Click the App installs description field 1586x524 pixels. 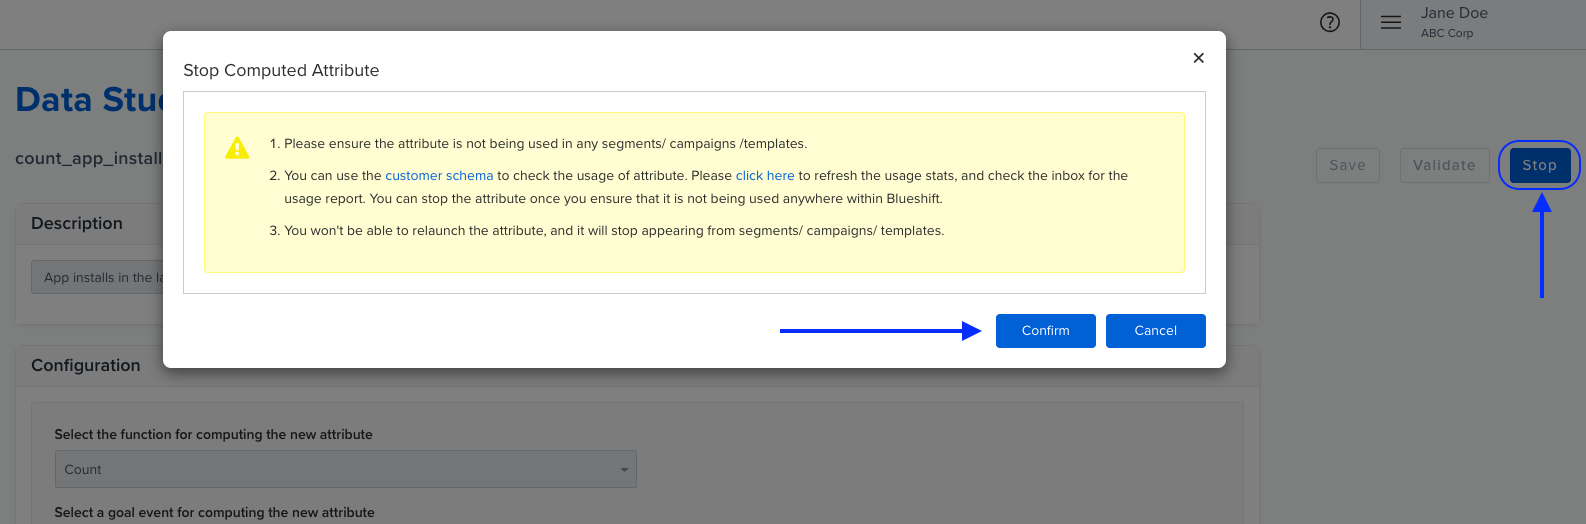point(98,278)
